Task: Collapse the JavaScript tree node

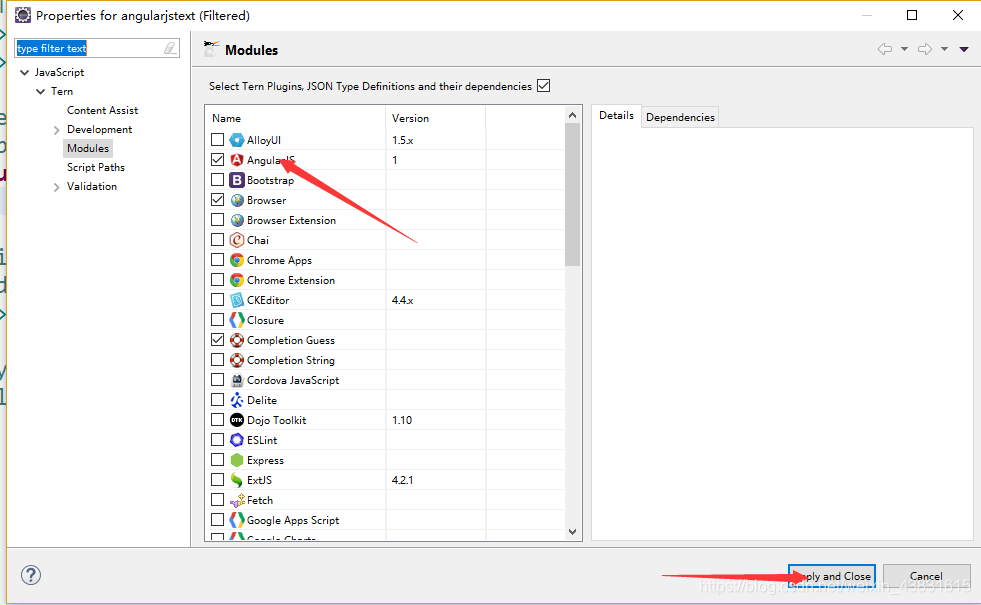Action: coord(24,73)
